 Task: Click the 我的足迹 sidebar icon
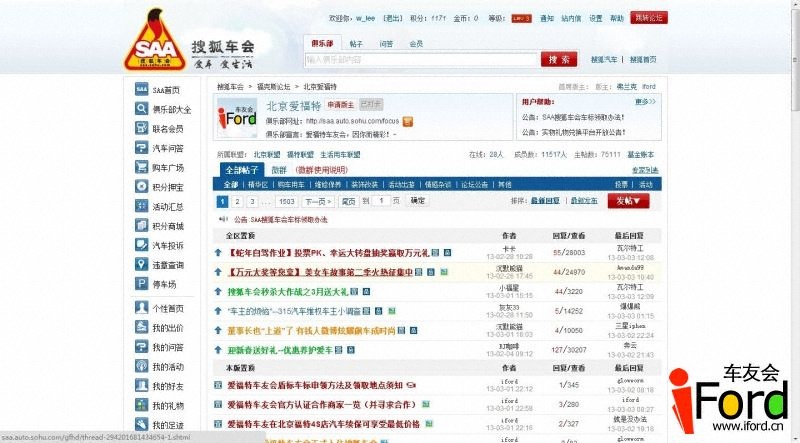click(141, 424)
